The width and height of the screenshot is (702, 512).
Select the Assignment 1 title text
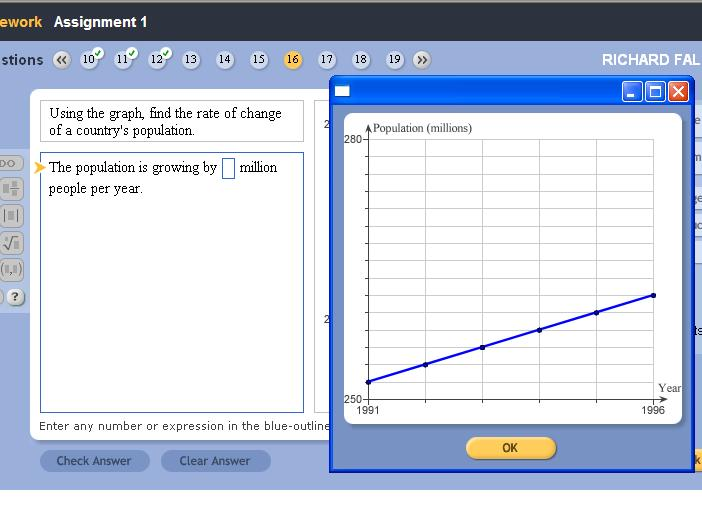(x=100, y=22)
